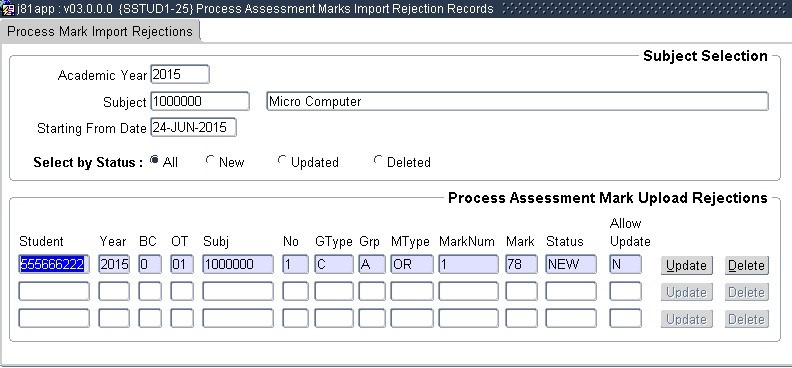792x368 pixels.
Task: Click empty Student field in second row
Action: 54,291
